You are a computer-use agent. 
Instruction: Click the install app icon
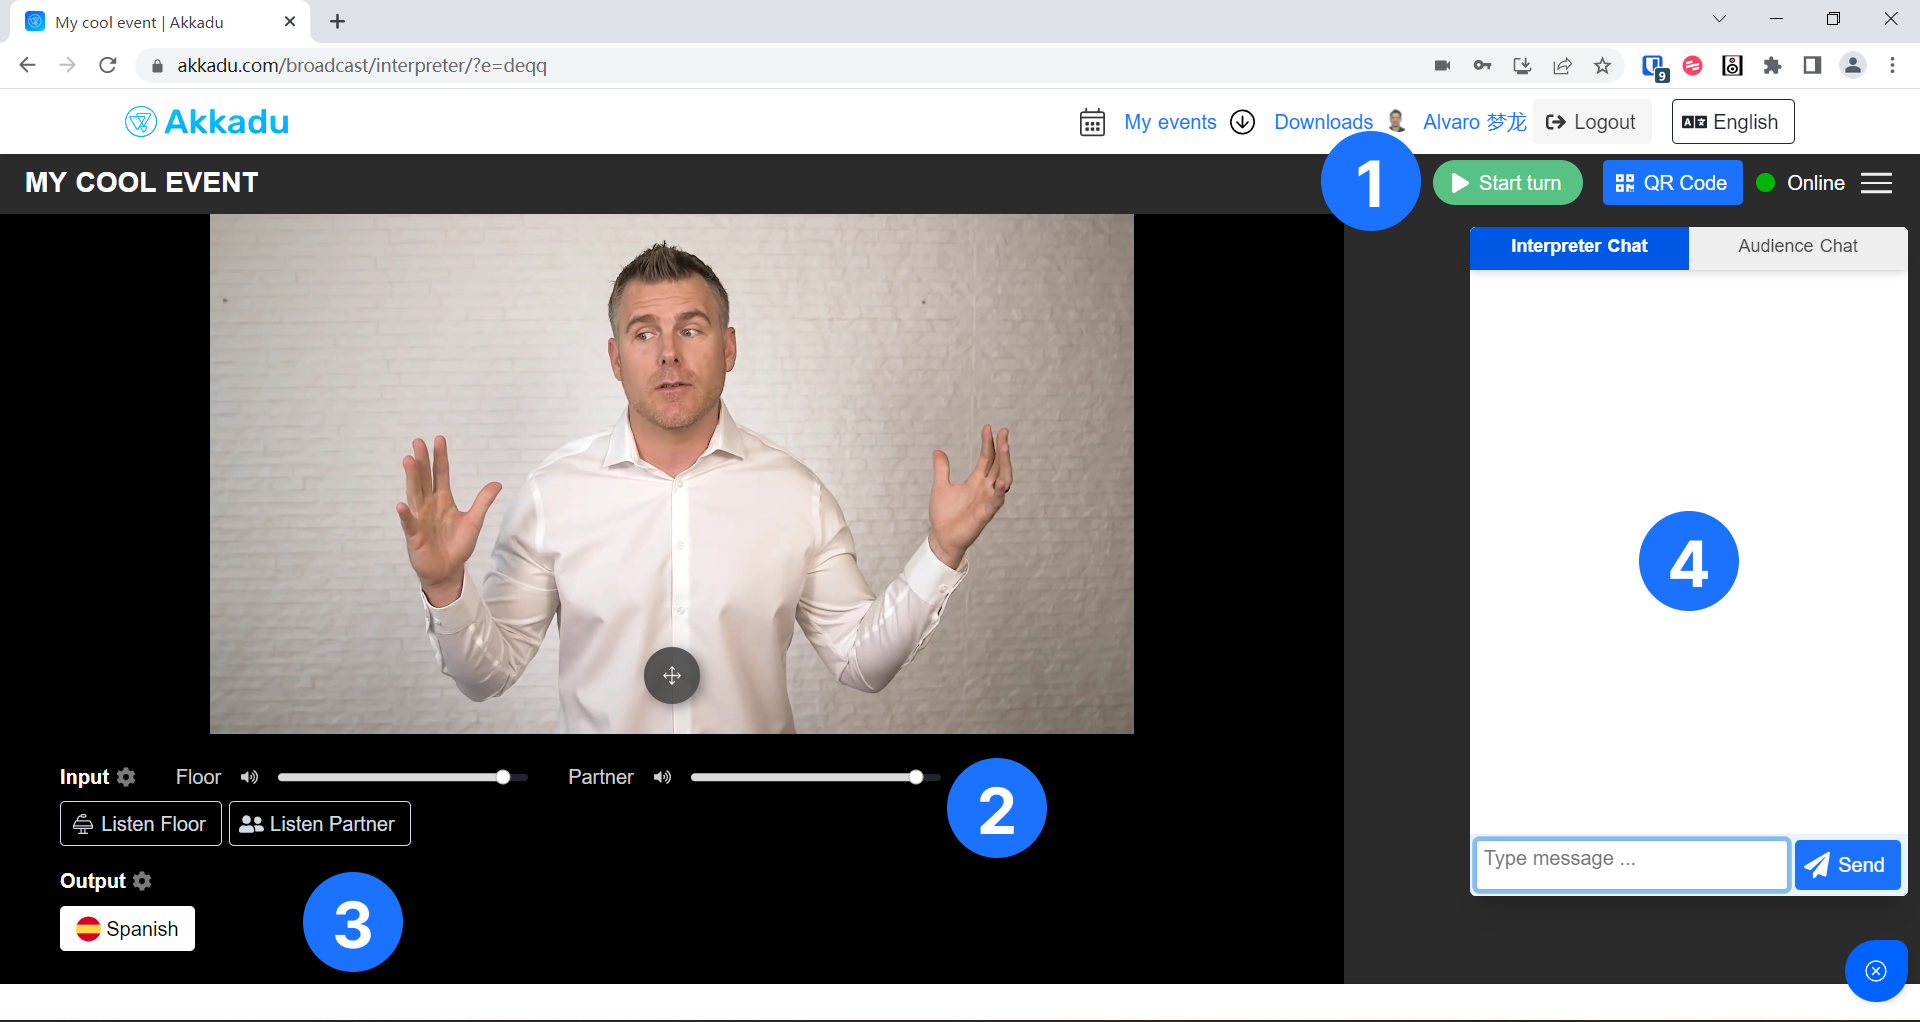point(1522,66)
